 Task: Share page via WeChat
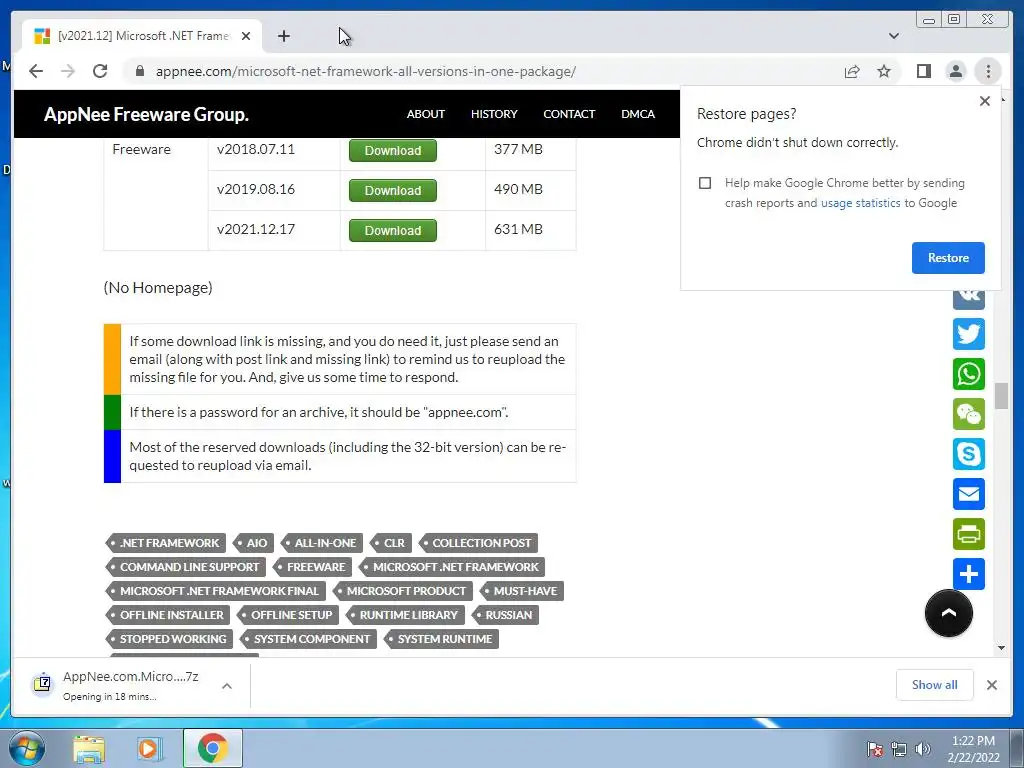point(968,414)
